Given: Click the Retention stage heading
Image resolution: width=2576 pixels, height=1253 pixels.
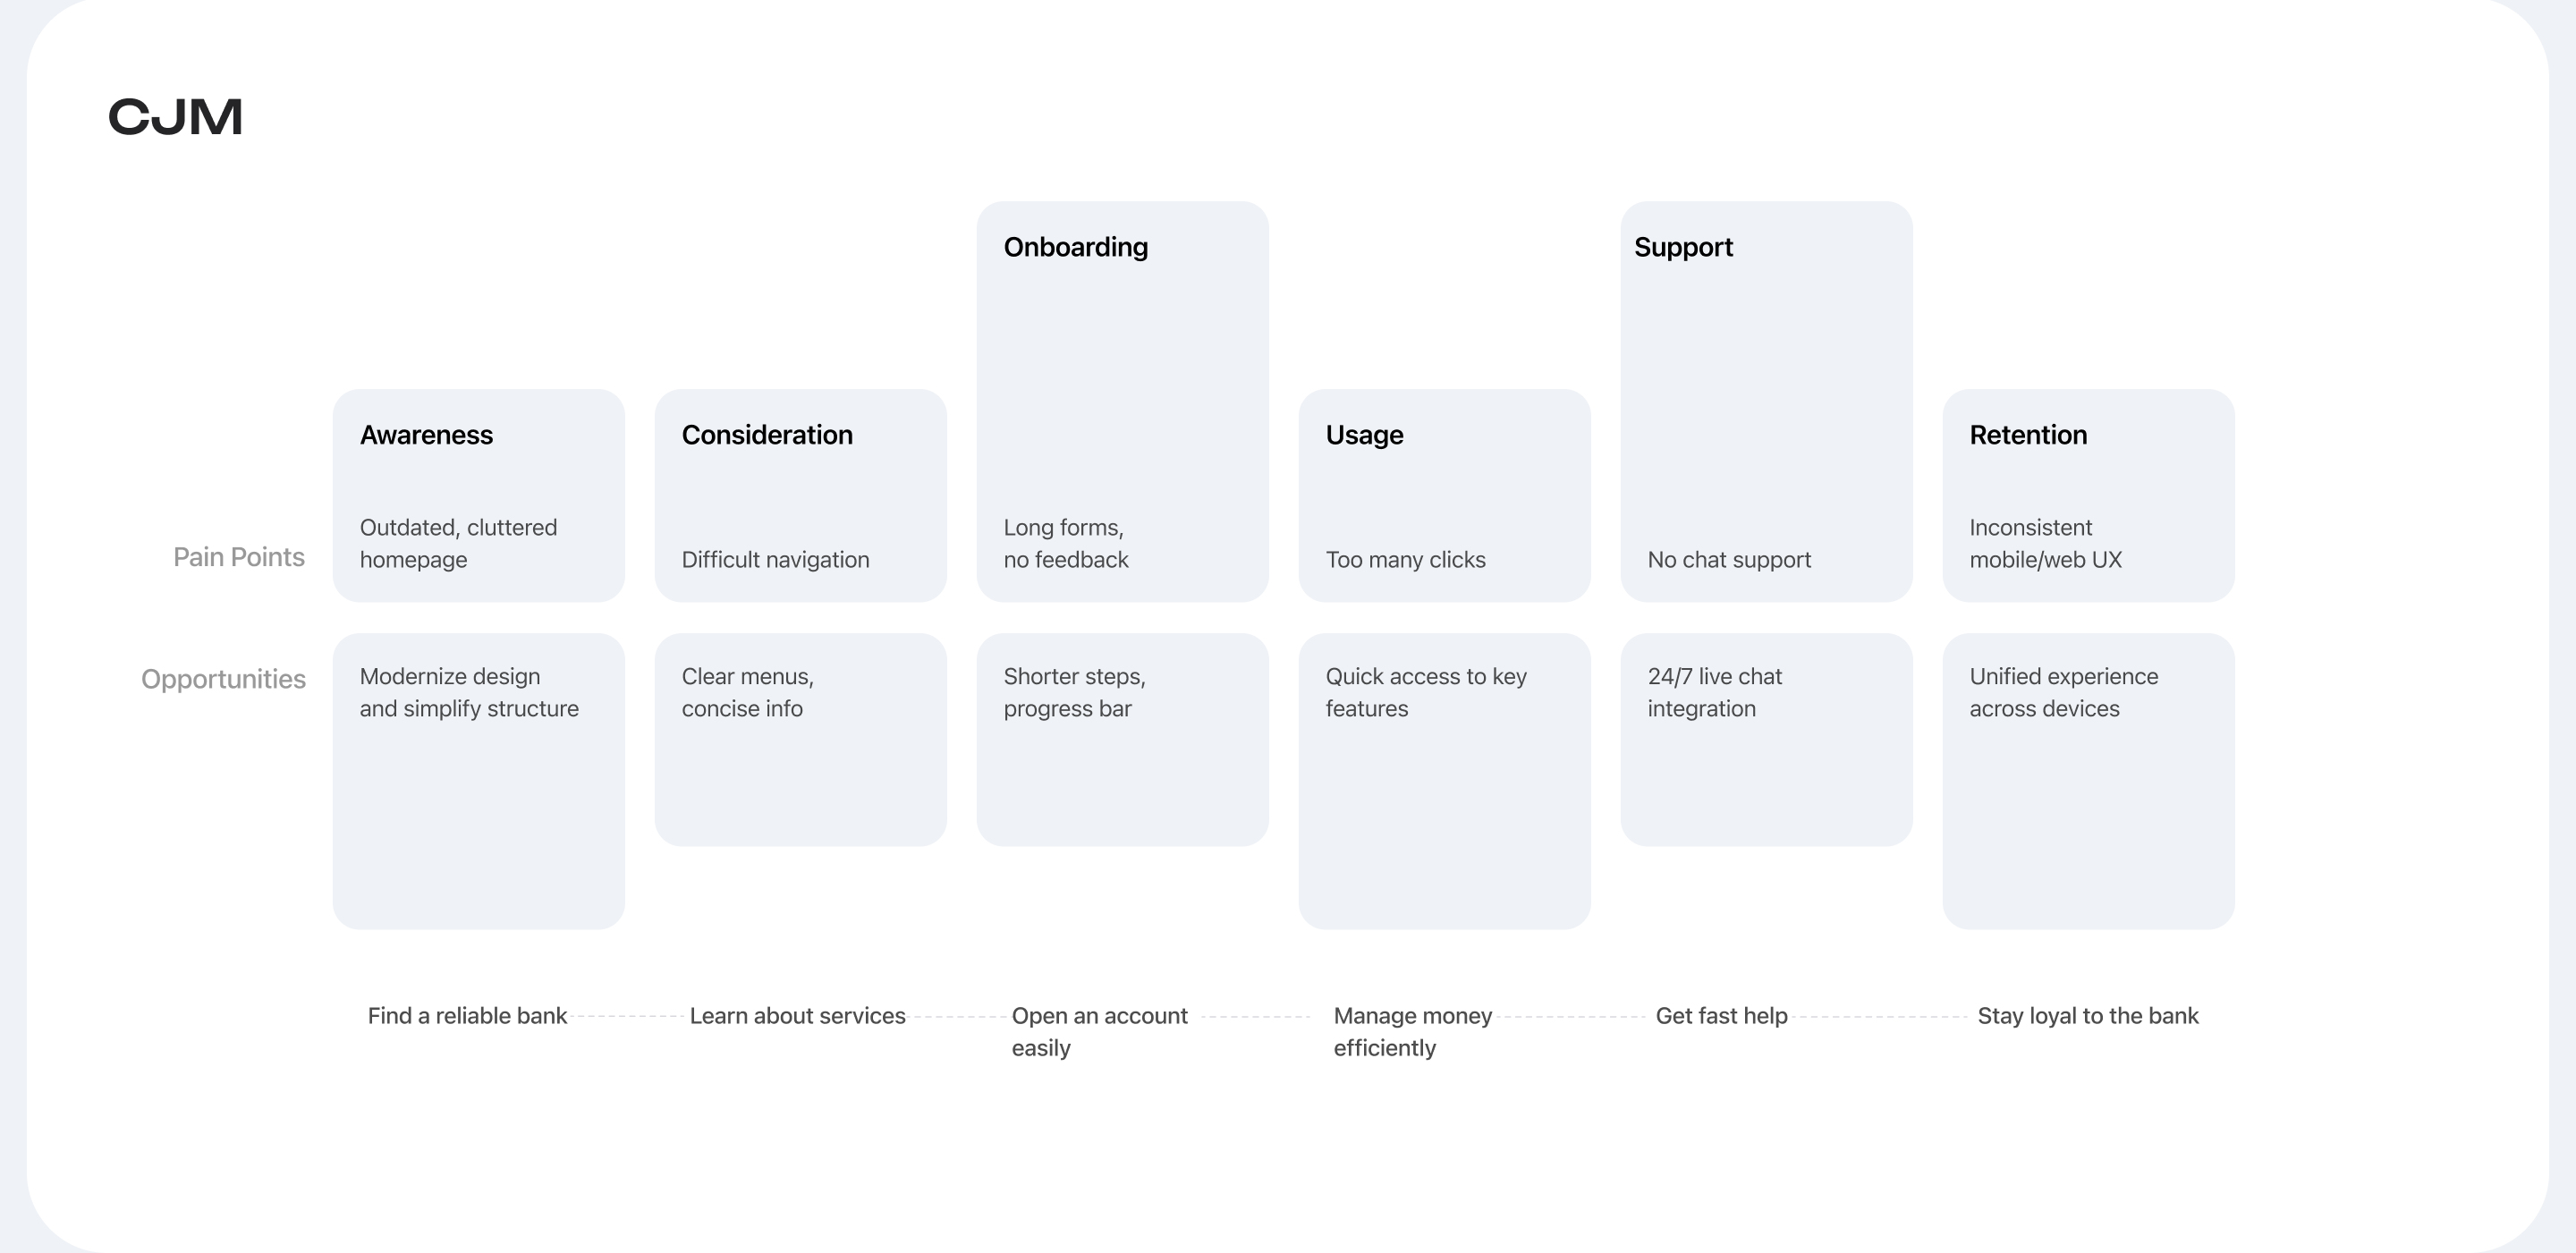Looking at the screenshot, I should (2028, 435).
